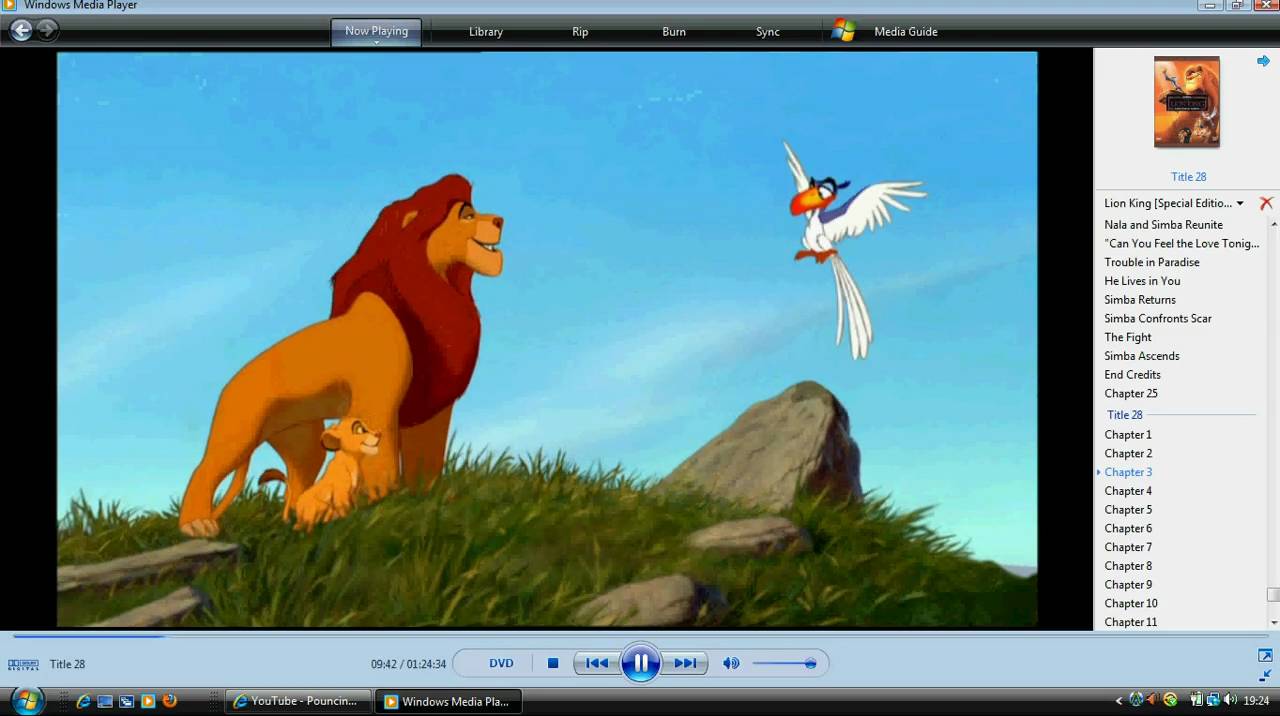Launch Media Player from quick launch
Viewport: 1280px width, 716px height.
click(148, 701)
